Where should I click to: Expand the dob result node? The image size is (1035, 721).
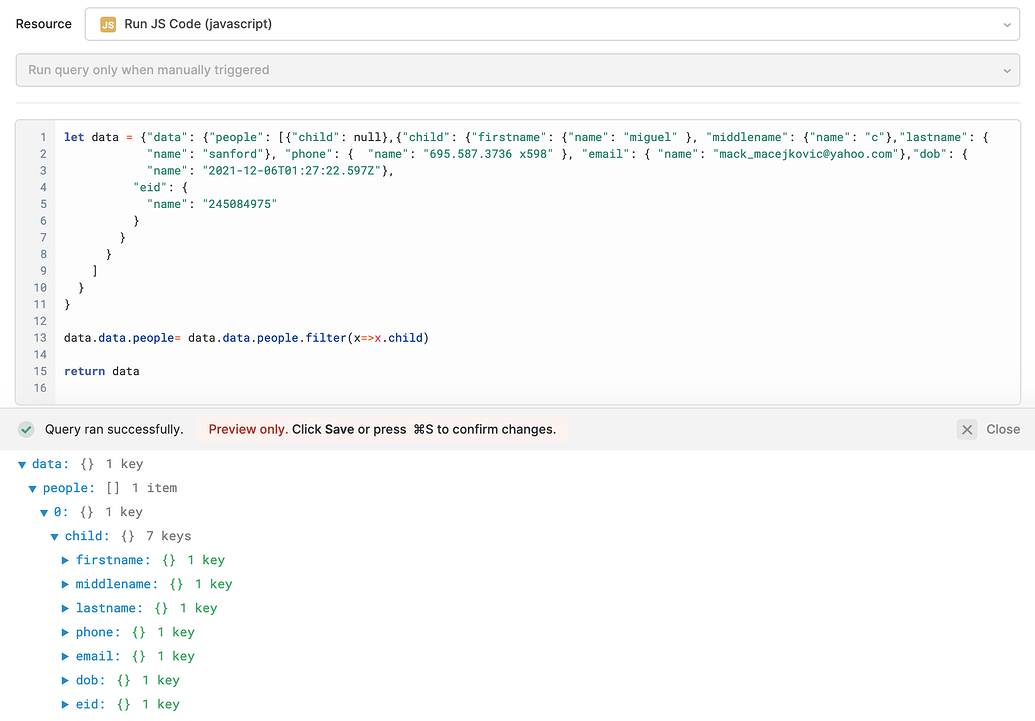point(65,680)
